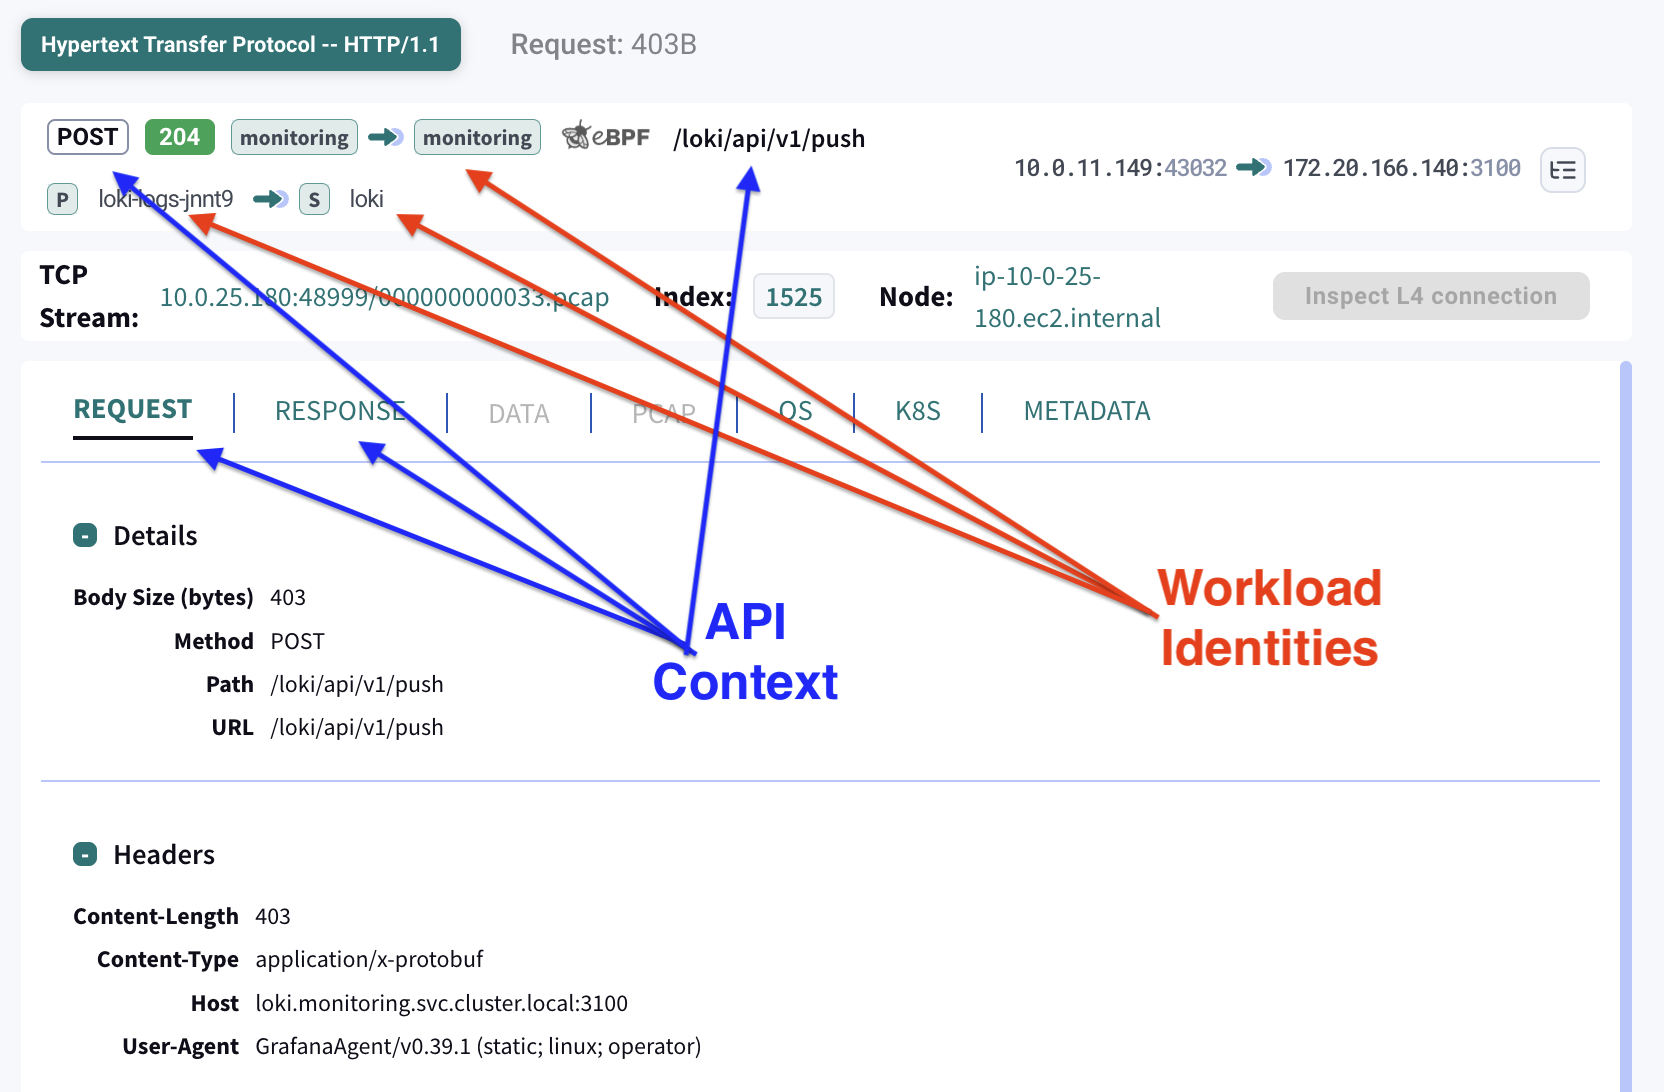Collapse the Headers section
The image size is (1664, 1092).
[85, 854]
